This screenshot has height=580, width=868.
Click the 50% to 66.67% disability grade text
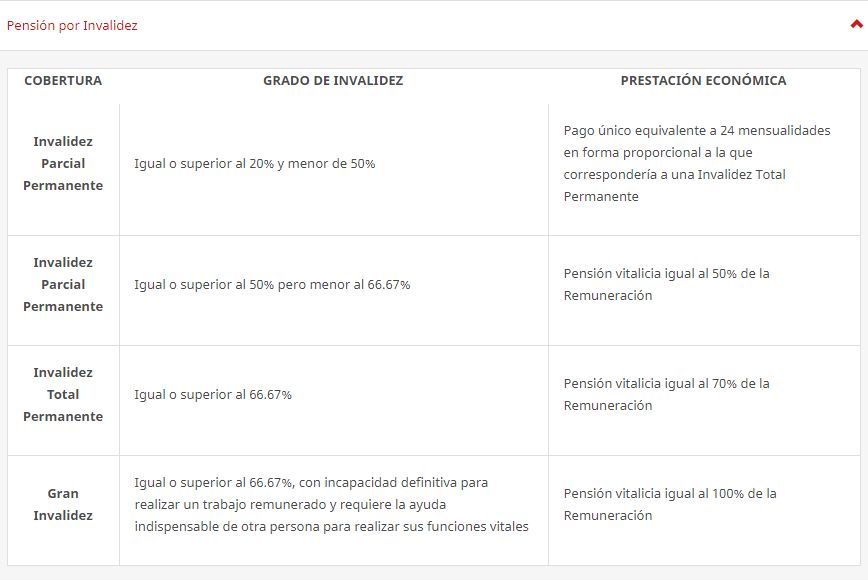[272, 285]
